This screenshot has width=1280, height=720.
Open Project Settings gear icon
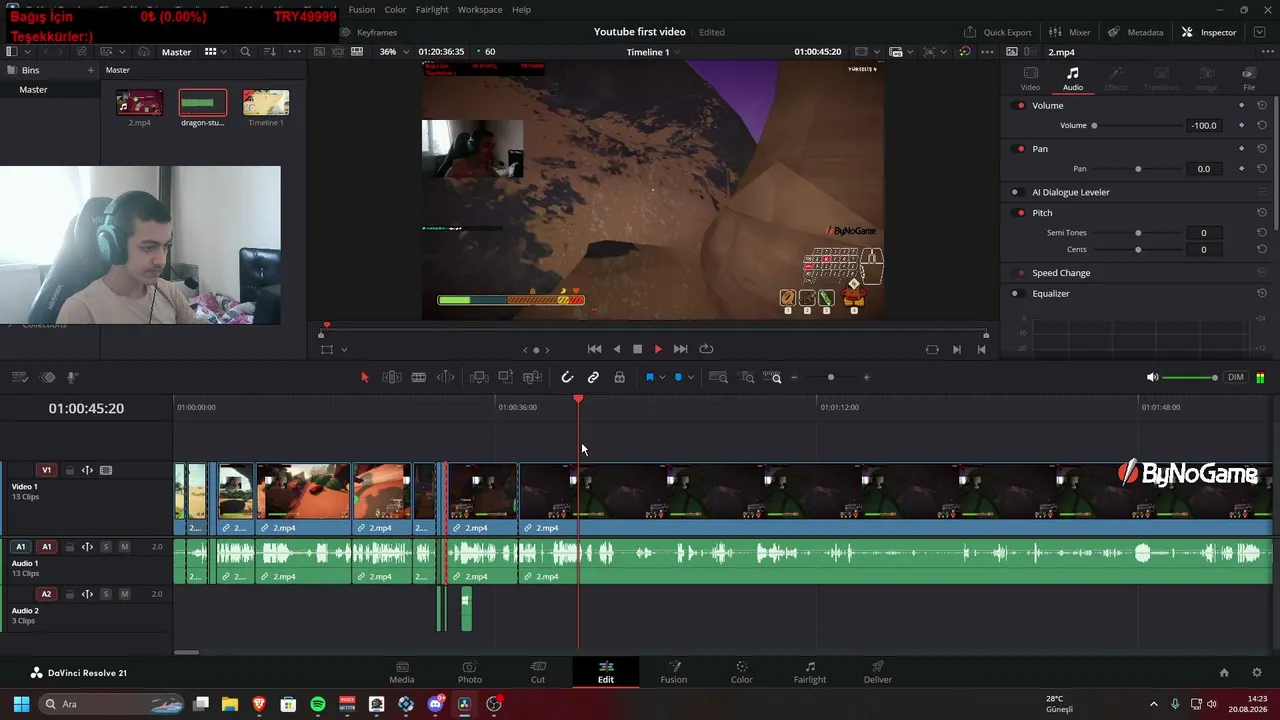1257,673
